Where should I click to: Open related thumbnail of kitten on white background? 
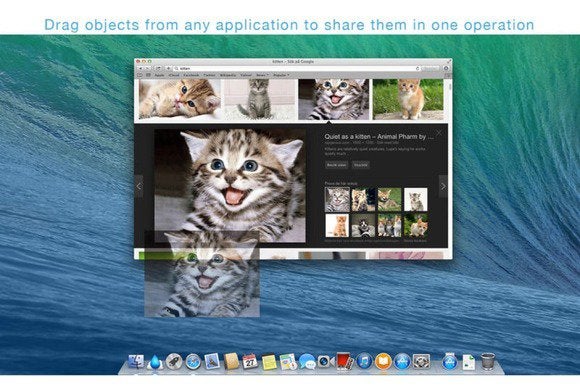coord(416,199)
